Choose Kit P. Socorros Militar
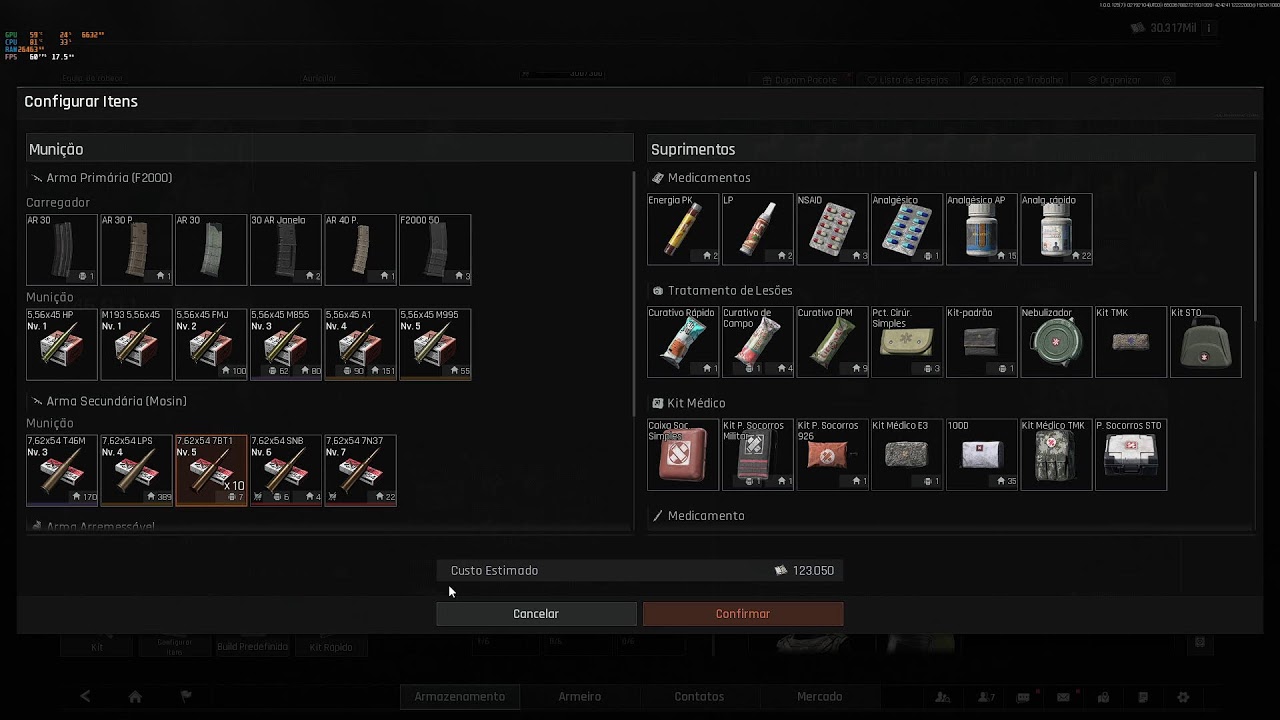Viewport: 1280px width, 720px height. tap(758, 455)
